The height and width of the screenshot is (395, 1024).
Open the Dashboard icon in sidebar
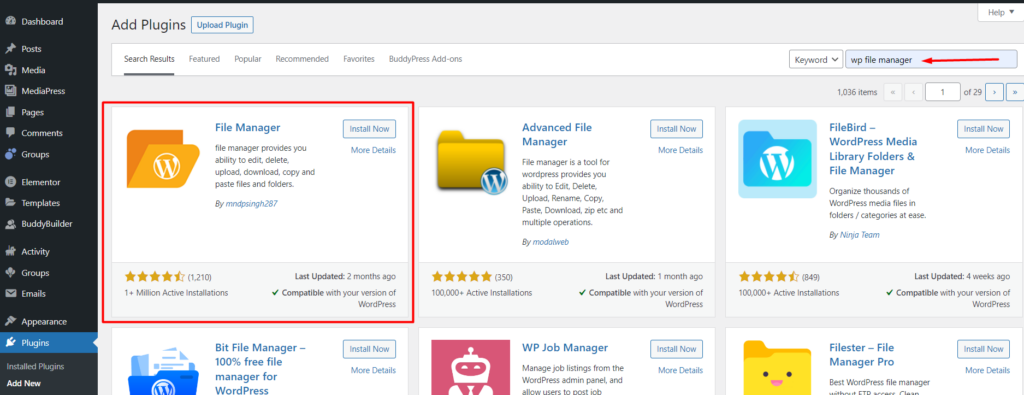(10, 22)
